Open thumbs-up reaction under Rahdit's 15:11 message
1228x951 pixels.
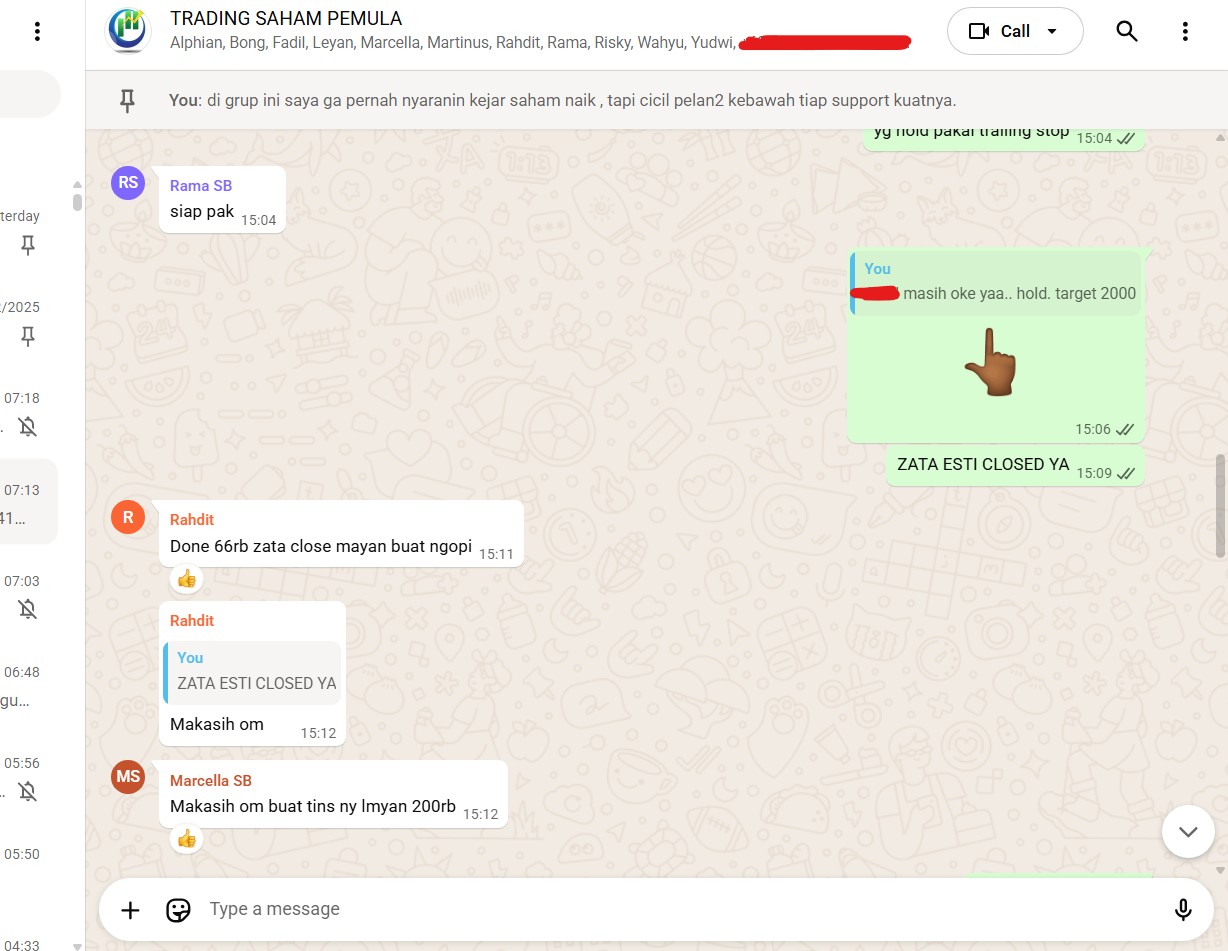click(x=186, y=578)
